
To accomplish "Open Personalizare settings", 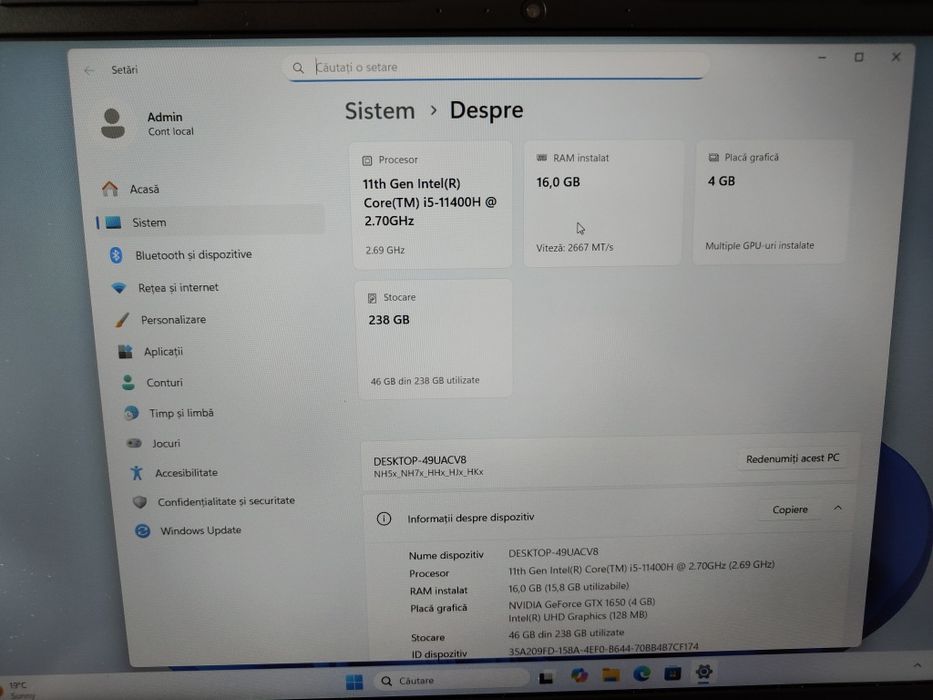I will (x=173, y=320).
